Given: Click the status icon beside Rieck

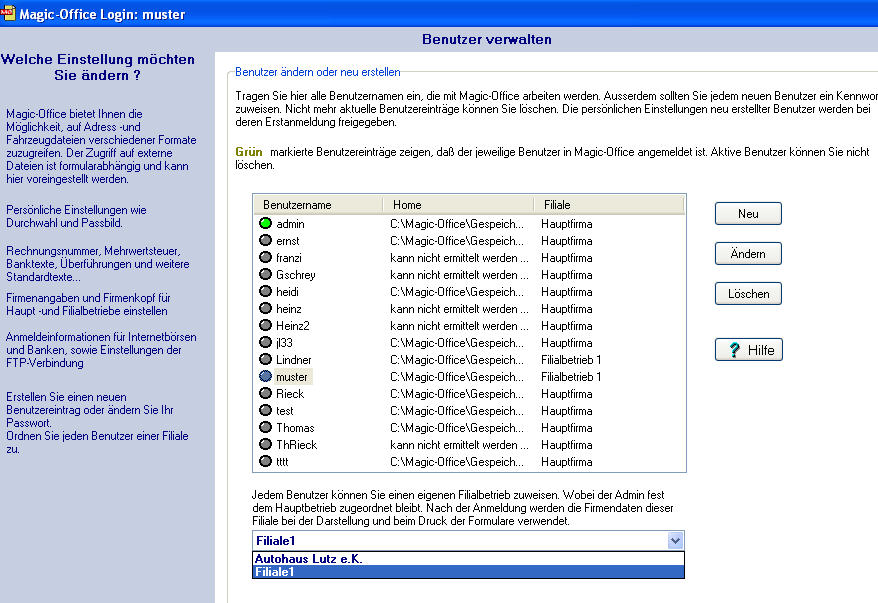Looking at the screenshot, I should (x=265, y=393).
